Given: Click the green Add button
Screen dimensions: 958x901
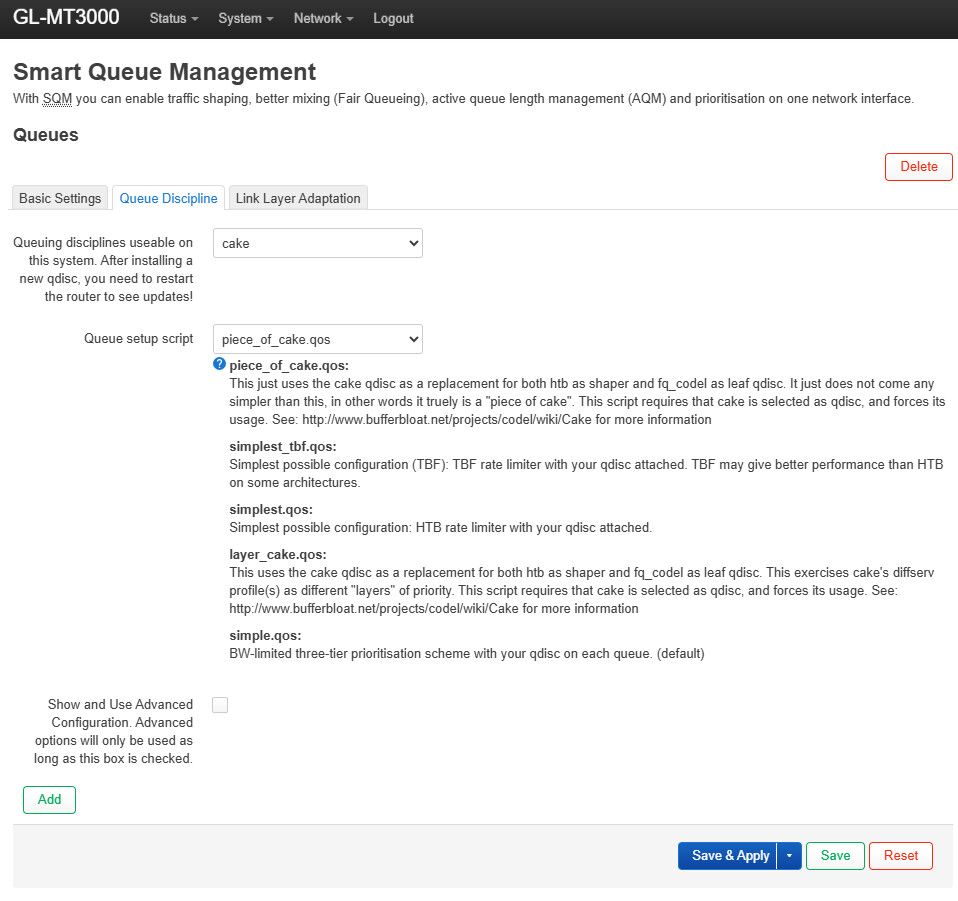Looking at the screenshot, I should tap(49, 800).
